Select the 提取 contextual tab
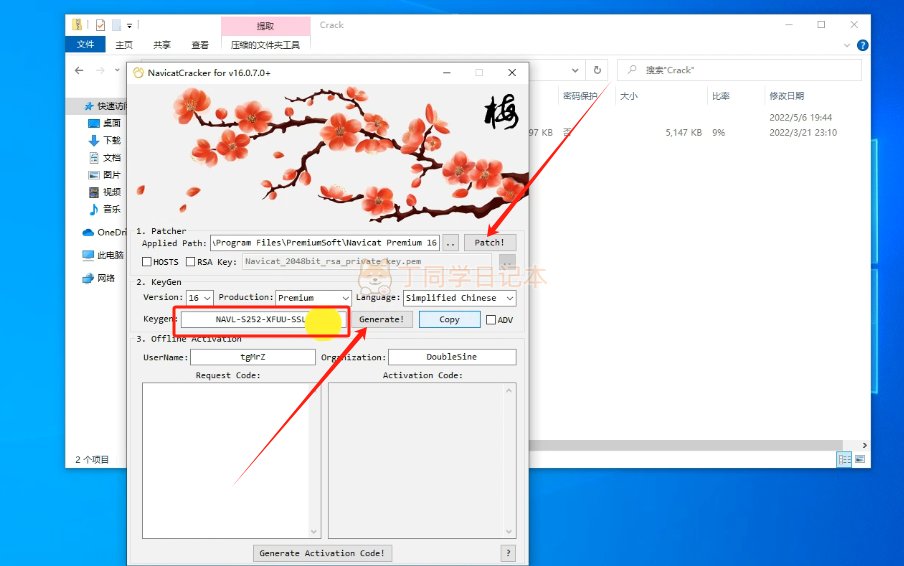 coord(265,26)
